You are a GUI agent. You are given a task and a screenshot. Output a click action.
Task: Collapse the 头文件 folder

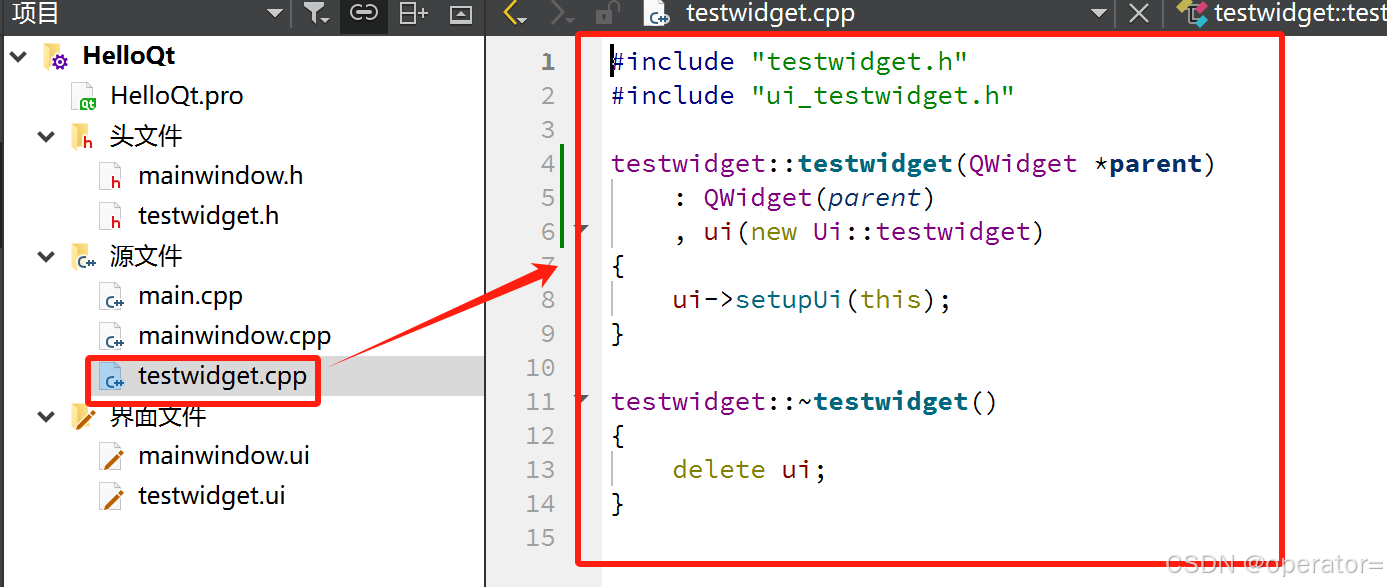coord(46,137)
